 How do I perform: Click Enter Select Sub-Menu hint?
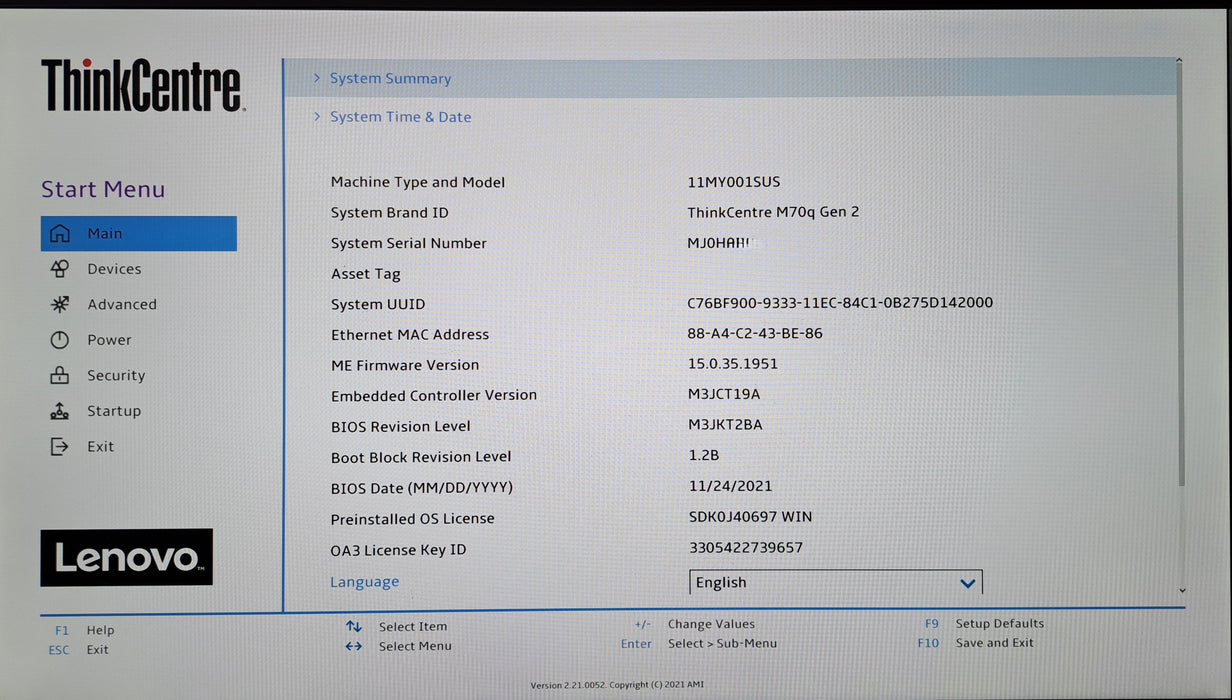[x=699, y=644]
